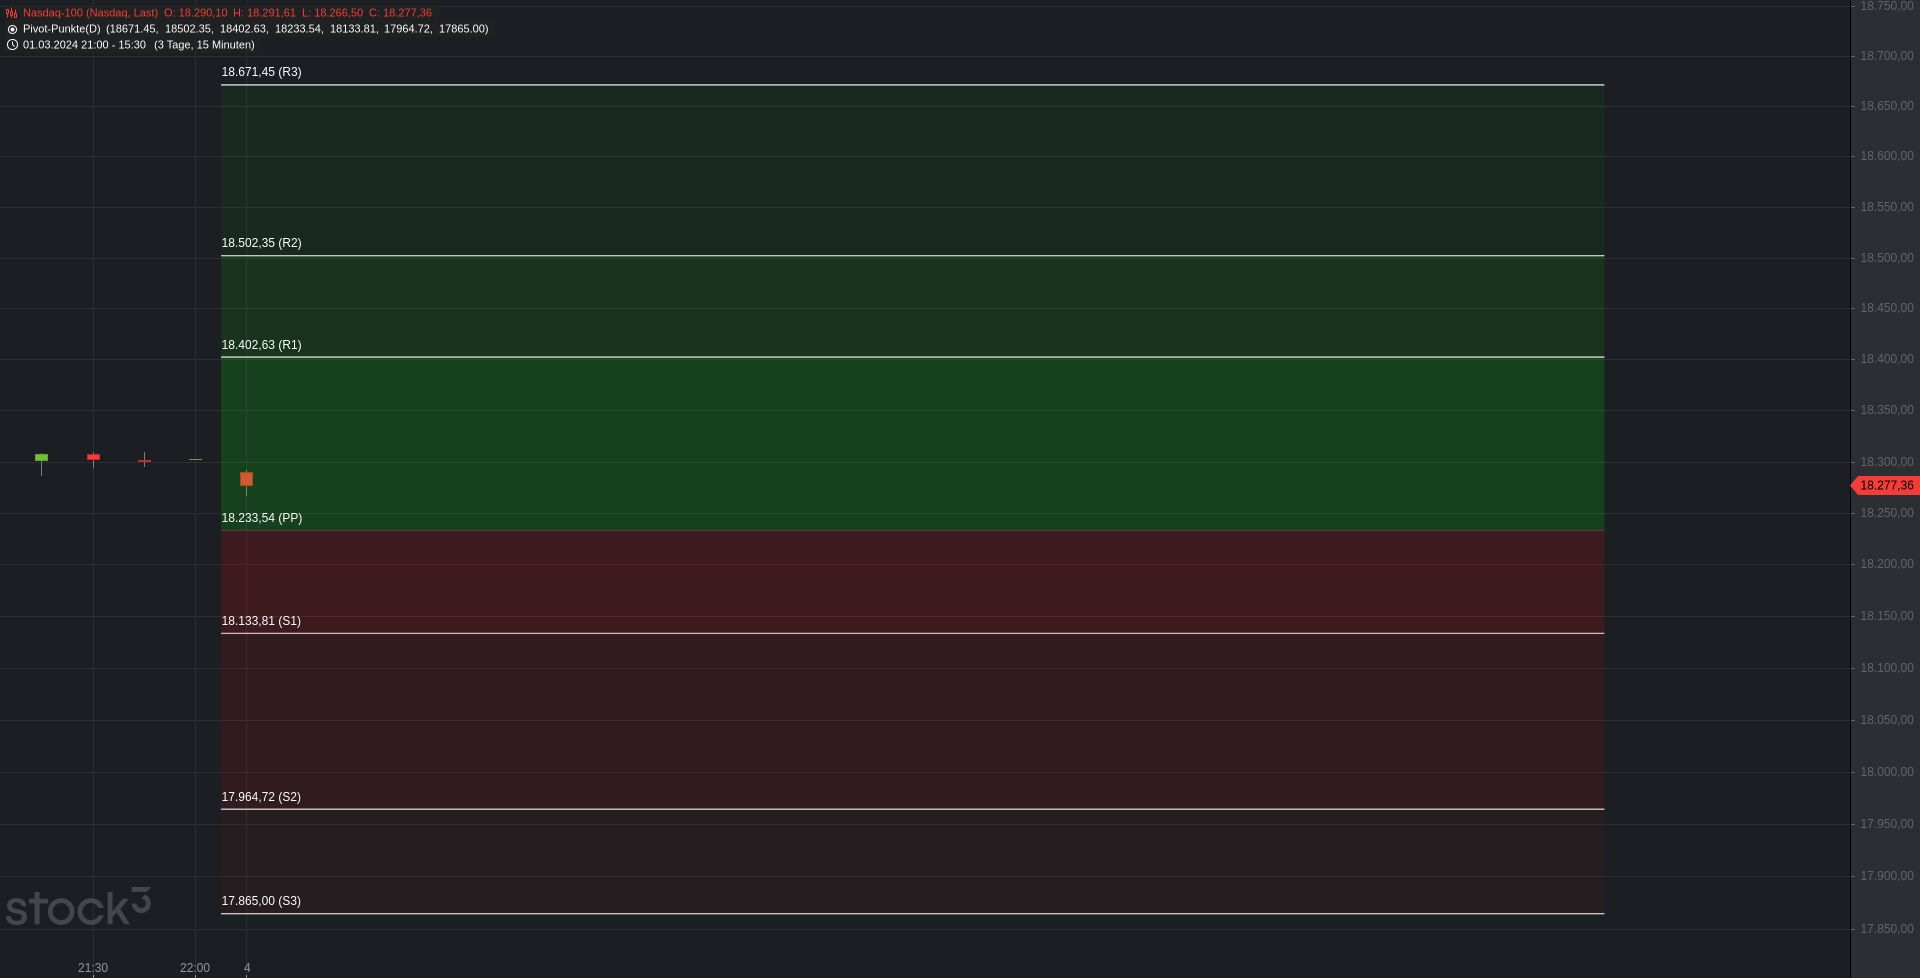1920x978 pixels.
Task: Select the 18.402,63 (R1) pivot label
Action: click(x=261, y=345)
